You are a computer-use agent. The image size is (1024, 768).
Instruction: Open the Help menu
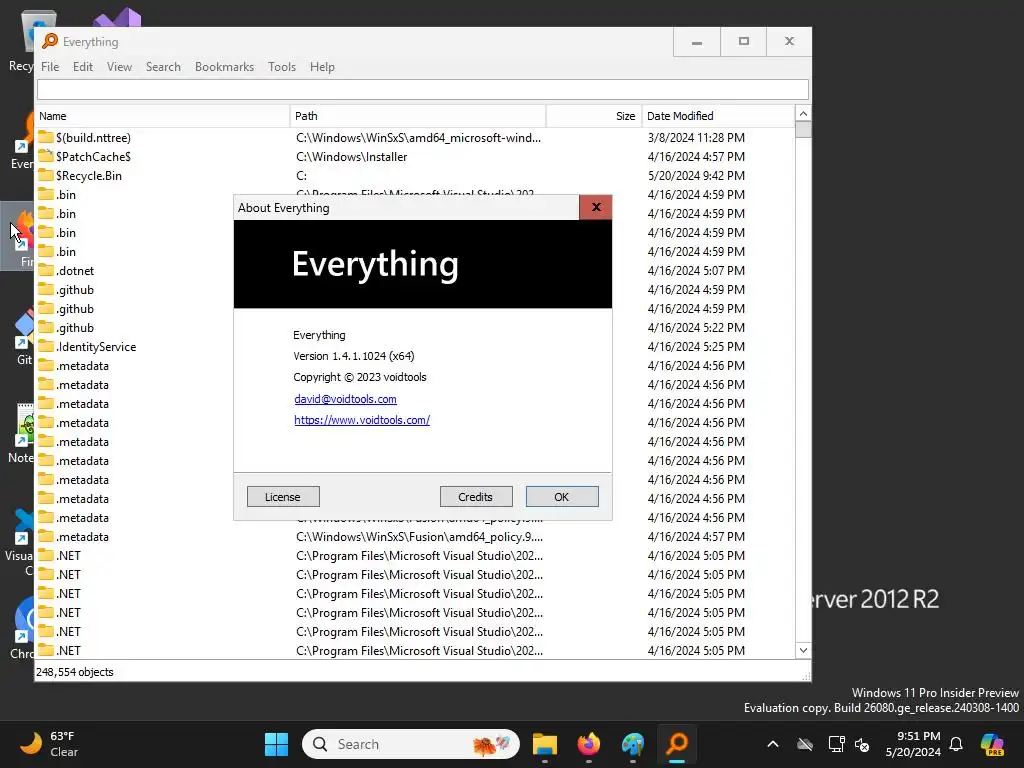[322, 67]
